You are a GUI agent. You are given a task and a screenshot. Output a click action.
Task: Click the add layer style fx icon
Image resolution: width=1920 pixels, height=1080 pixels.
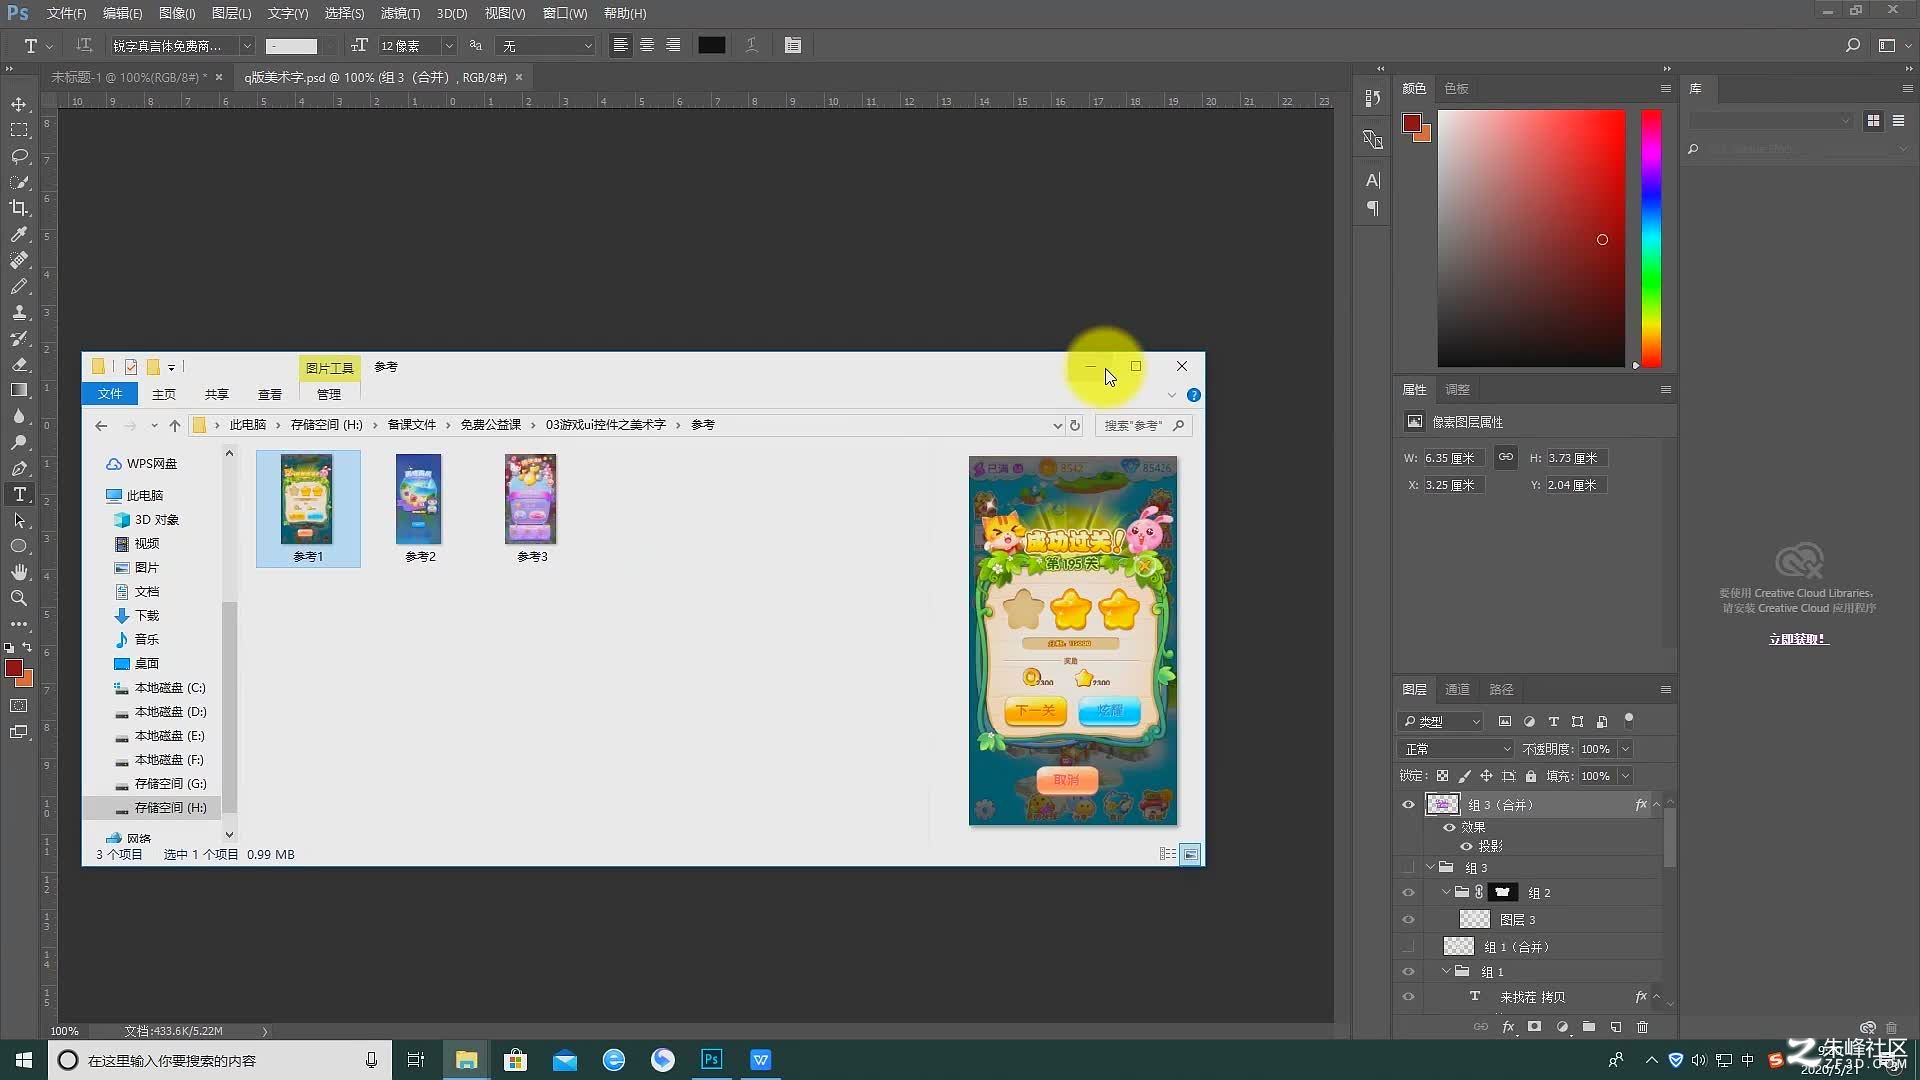point(1508,1027)
